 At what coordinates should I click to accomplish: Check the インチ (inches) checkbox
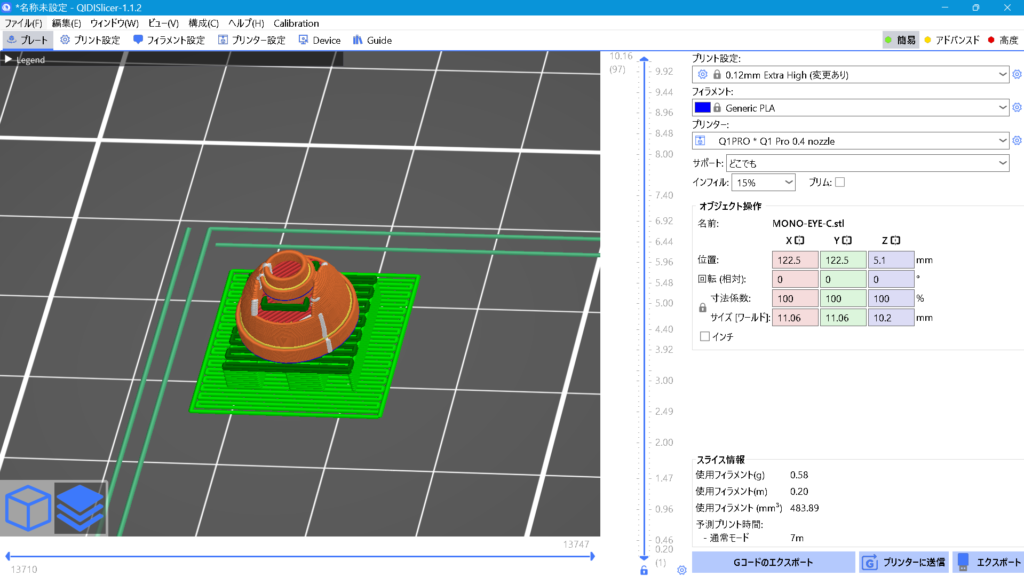click(705, 337)
